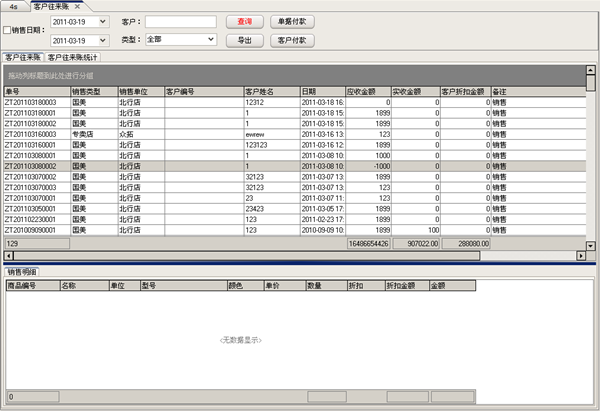Click the horizontal scrollbar track of the grid
The height and width of the screenshot is (411, 600).
[300, 253]
